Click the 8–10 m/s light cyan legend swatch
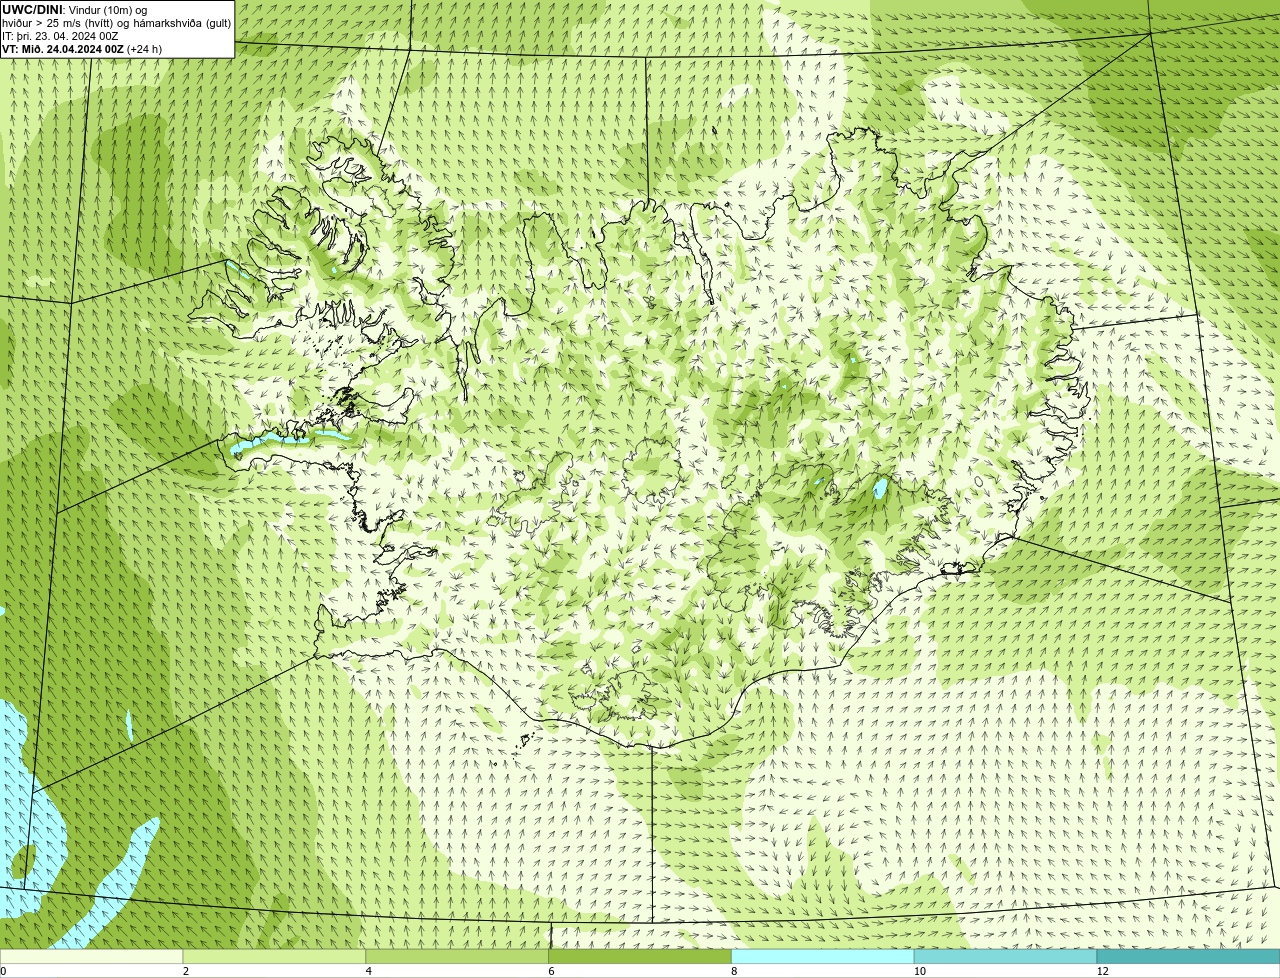This screenshot has height=978, width=1280. pyautogui.click(x=823, y=957)
